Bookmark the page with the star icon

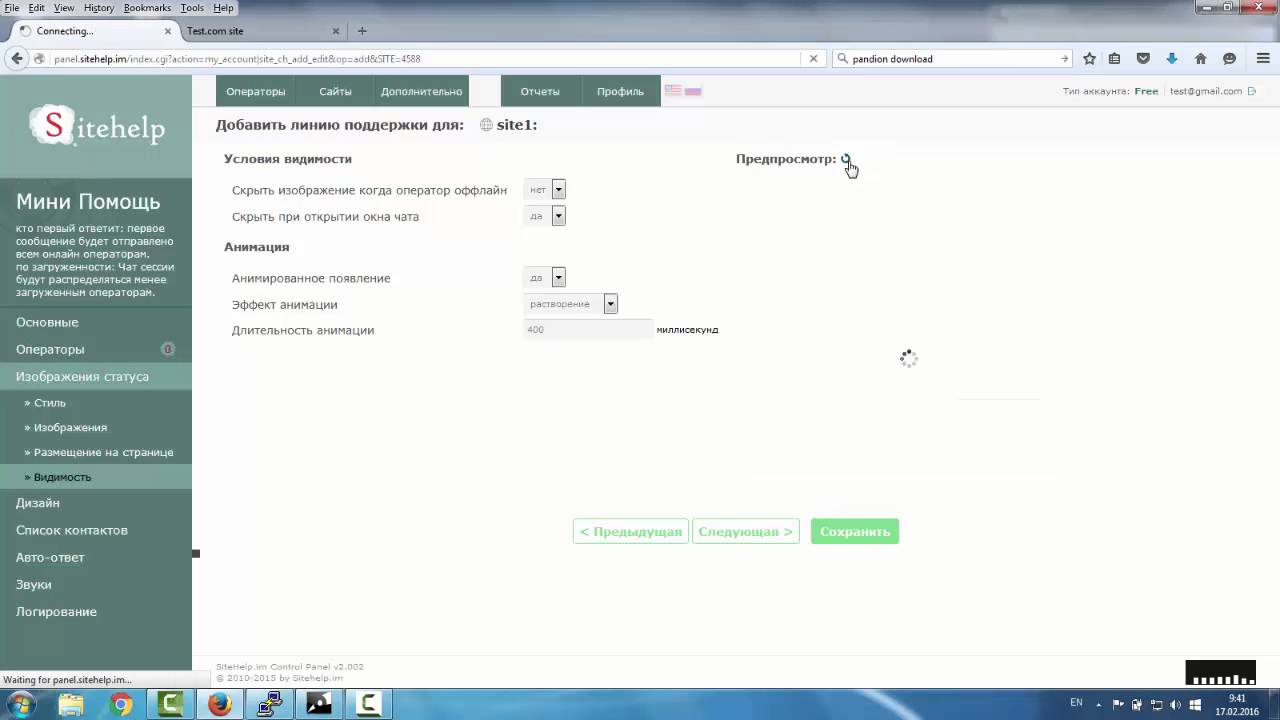[x=1087, y=58]
